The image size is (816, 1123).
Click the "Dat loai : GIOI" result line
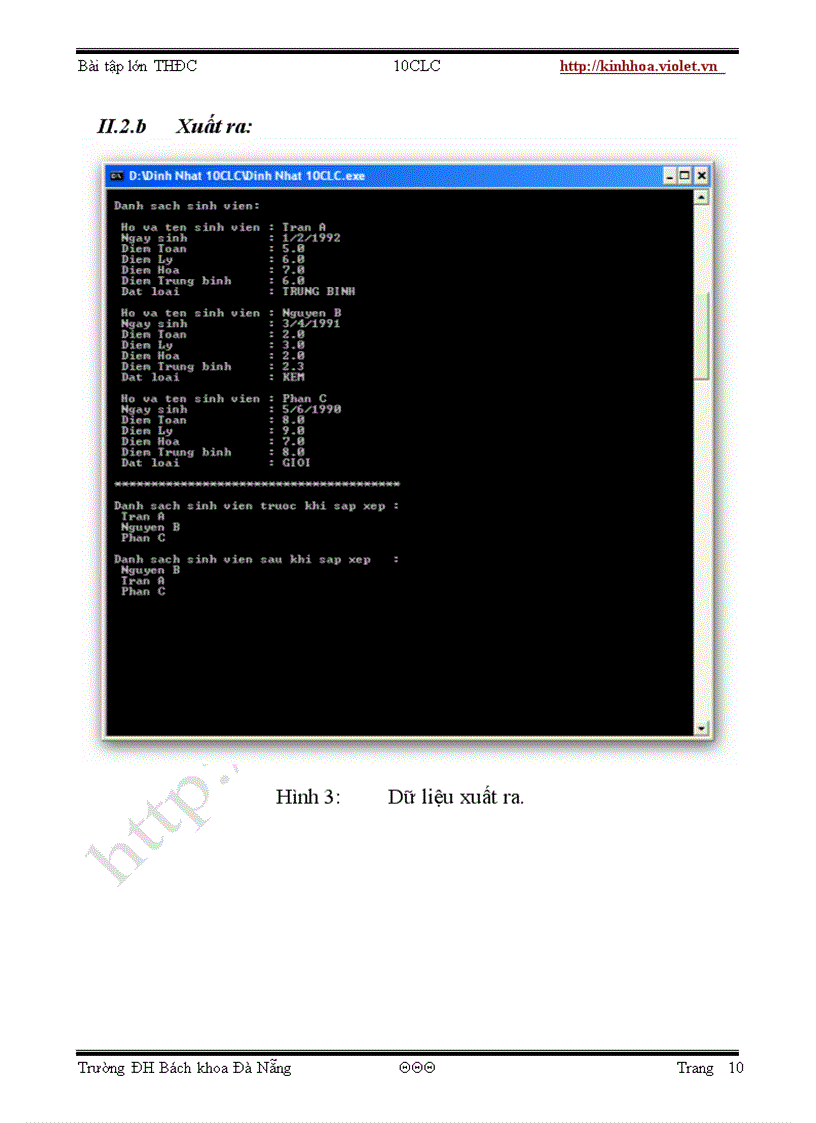(x=215, y=463)
